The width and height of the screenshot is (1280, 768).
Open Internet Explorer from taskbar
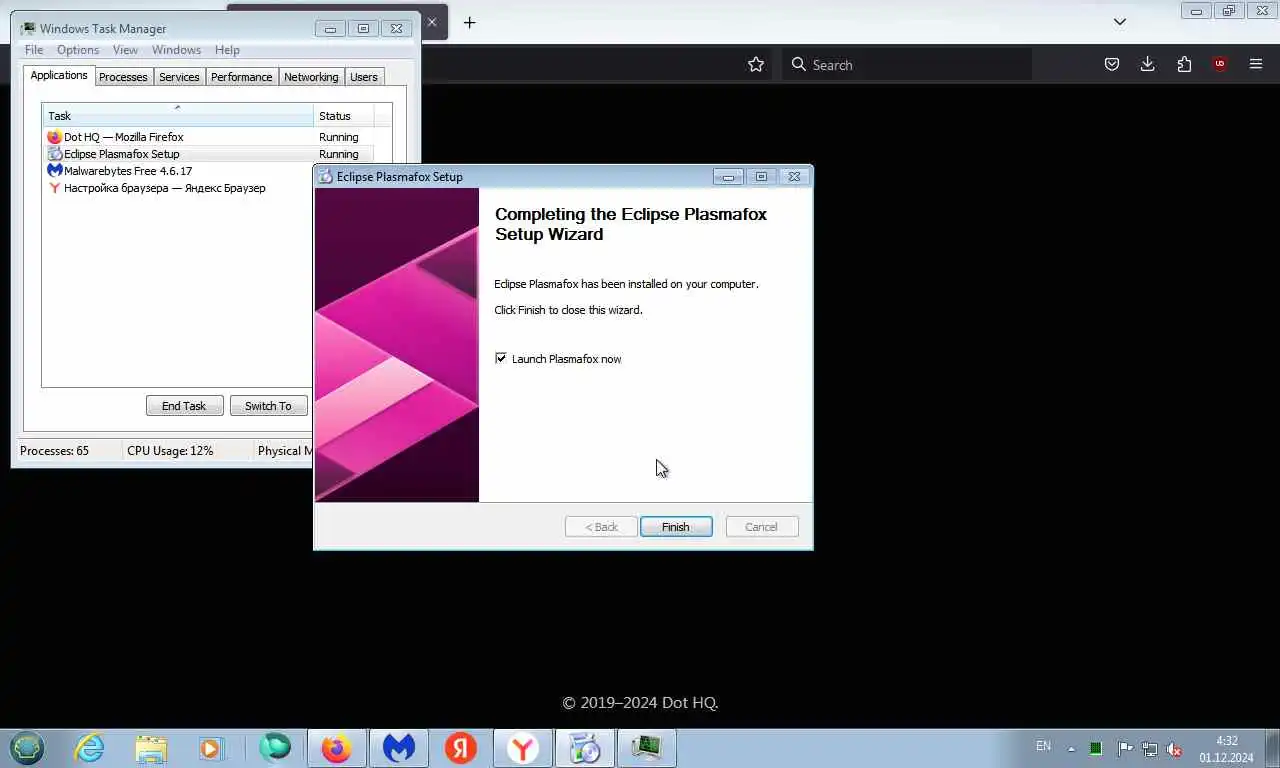click(x=89, y=748)
